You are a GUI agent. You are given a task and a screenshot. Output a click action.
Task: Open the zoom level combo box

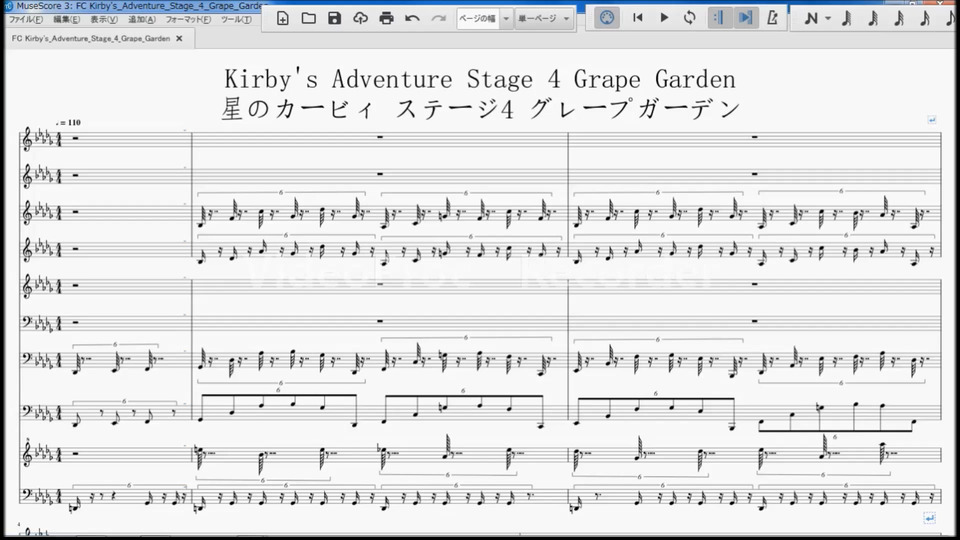click(484, 18)
